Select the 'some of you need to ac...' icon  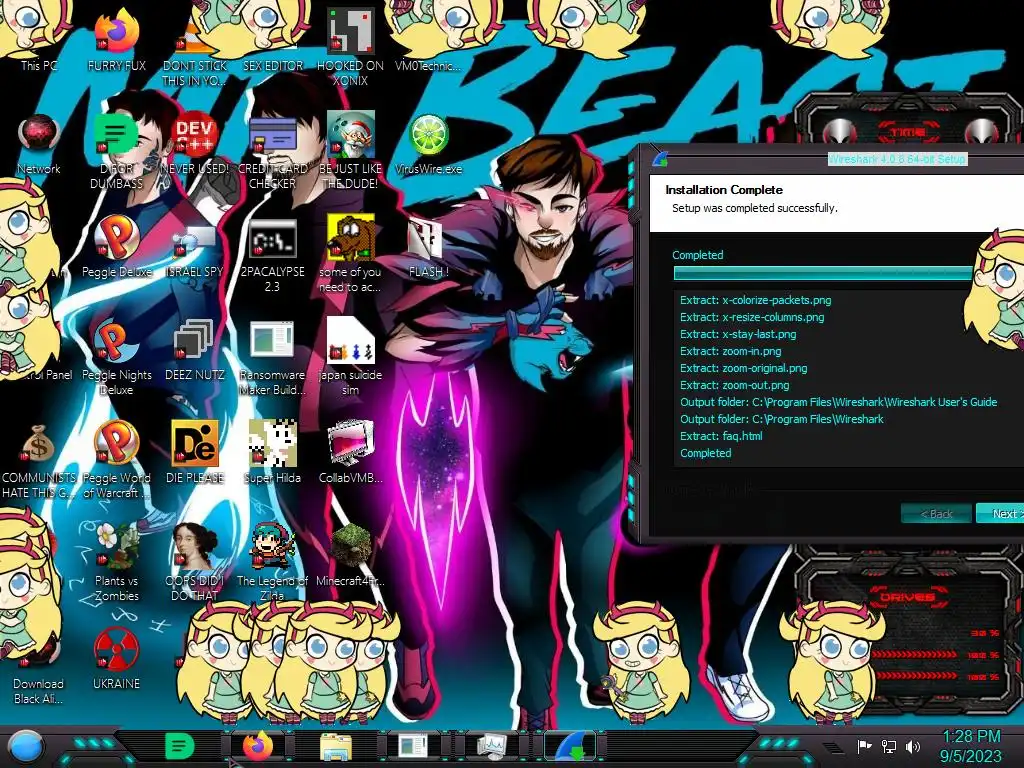[x=350, y=255]
